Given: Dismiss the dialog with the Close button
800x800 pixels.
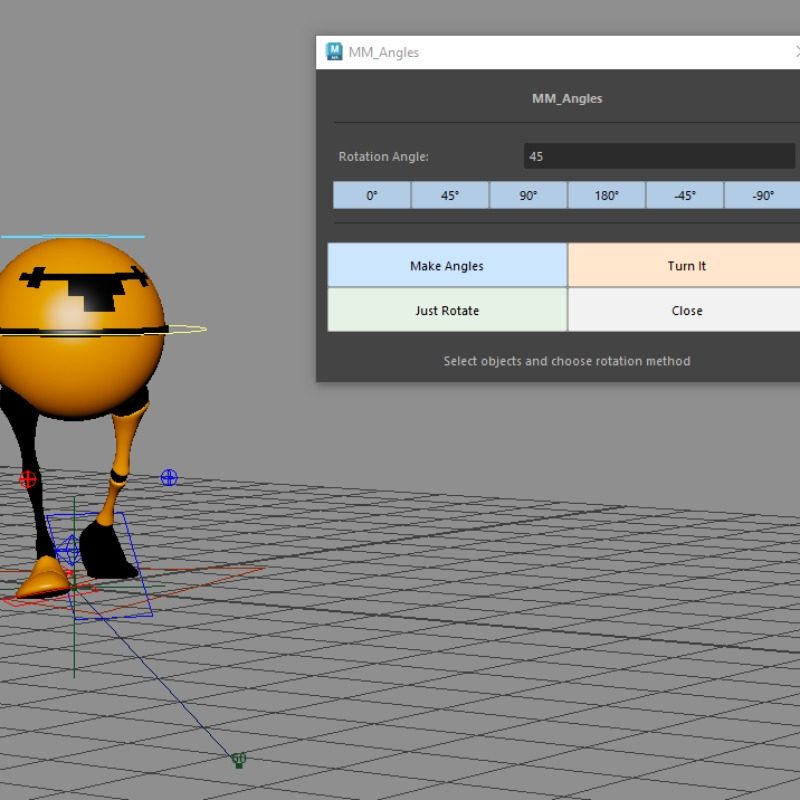Looking at the screenshot, I should (686, 311).
